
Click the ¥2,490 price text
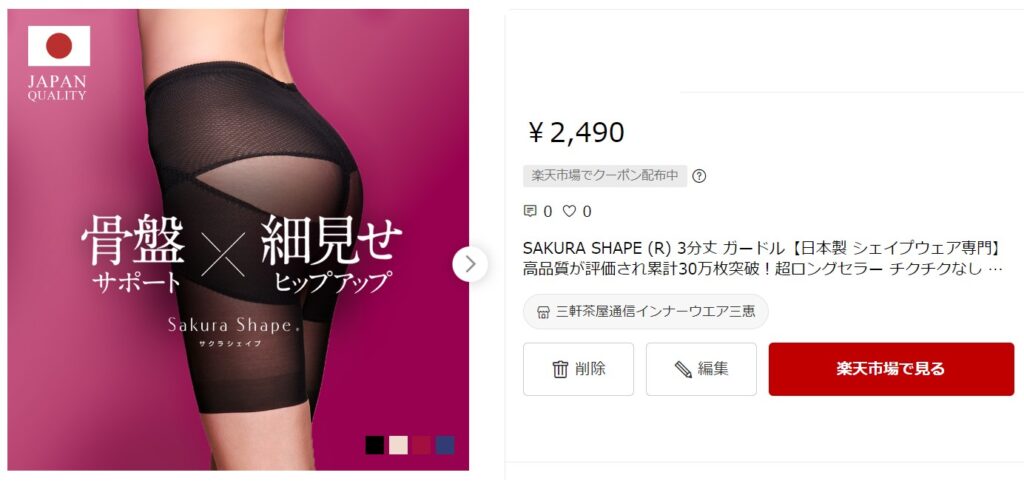(x=577, y=132)
